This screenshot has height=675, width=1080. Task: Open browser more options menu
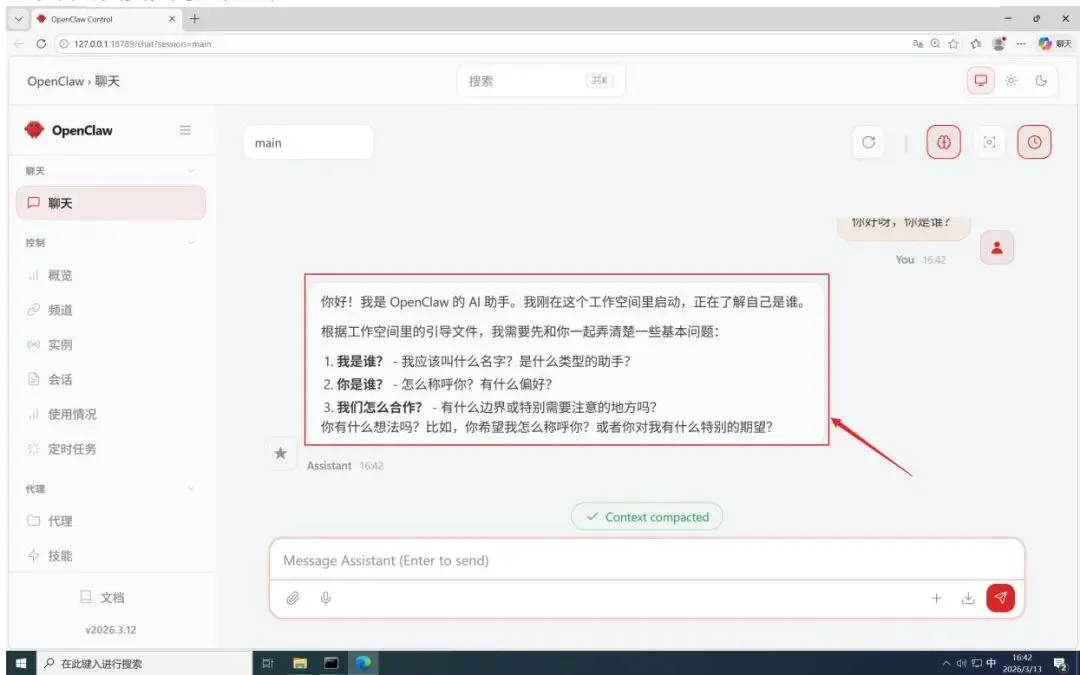1021,43
